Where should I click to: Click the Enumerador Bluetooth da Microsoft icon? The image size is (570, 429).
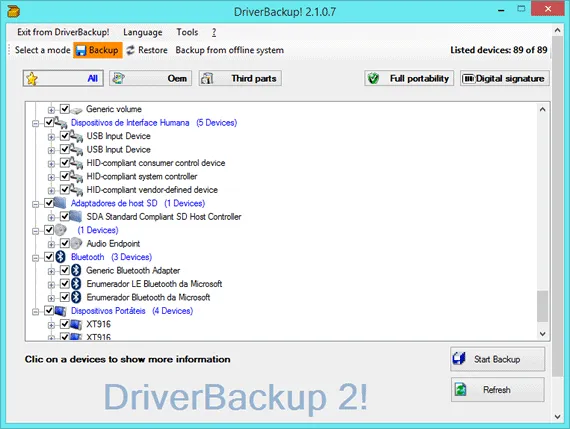[76, 297]
